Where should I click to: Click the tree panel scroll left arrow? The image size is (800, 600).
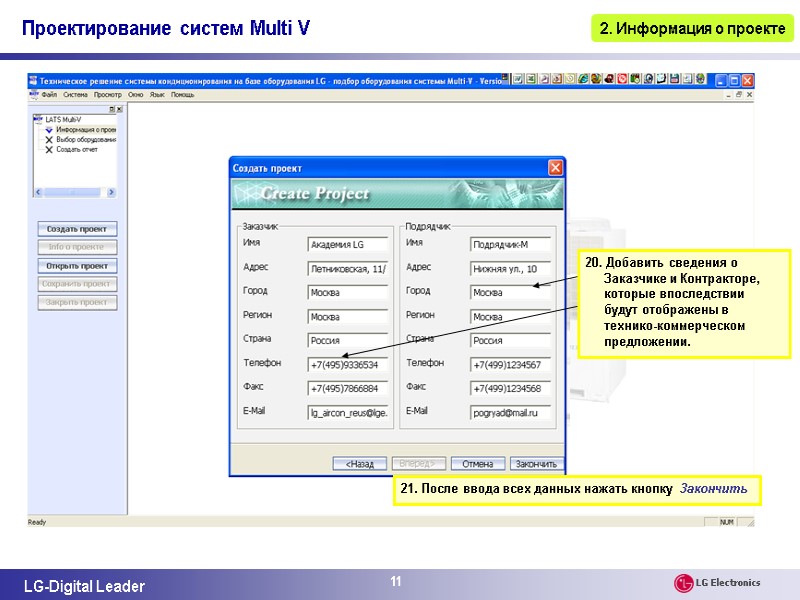38,192
